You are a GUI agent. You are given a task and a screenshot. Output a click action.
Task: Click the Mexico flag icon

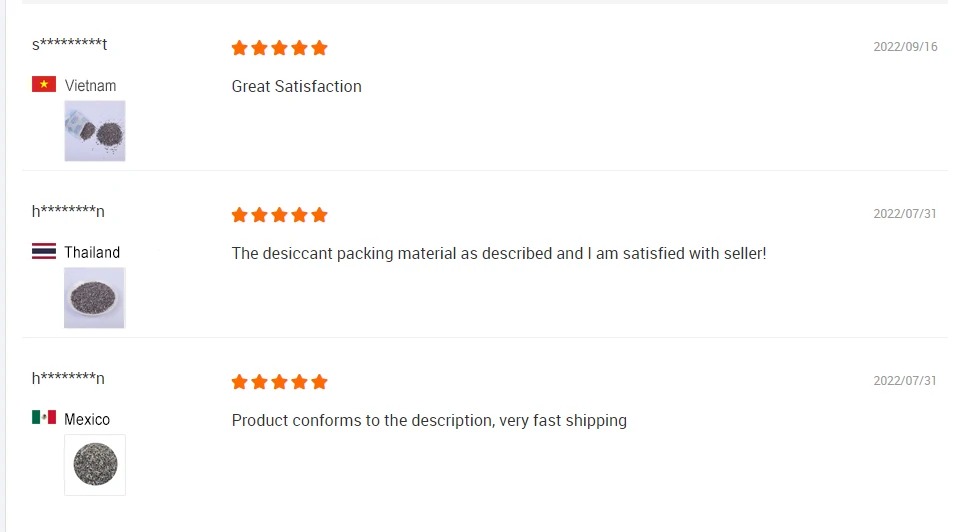[x=44, y=418]
